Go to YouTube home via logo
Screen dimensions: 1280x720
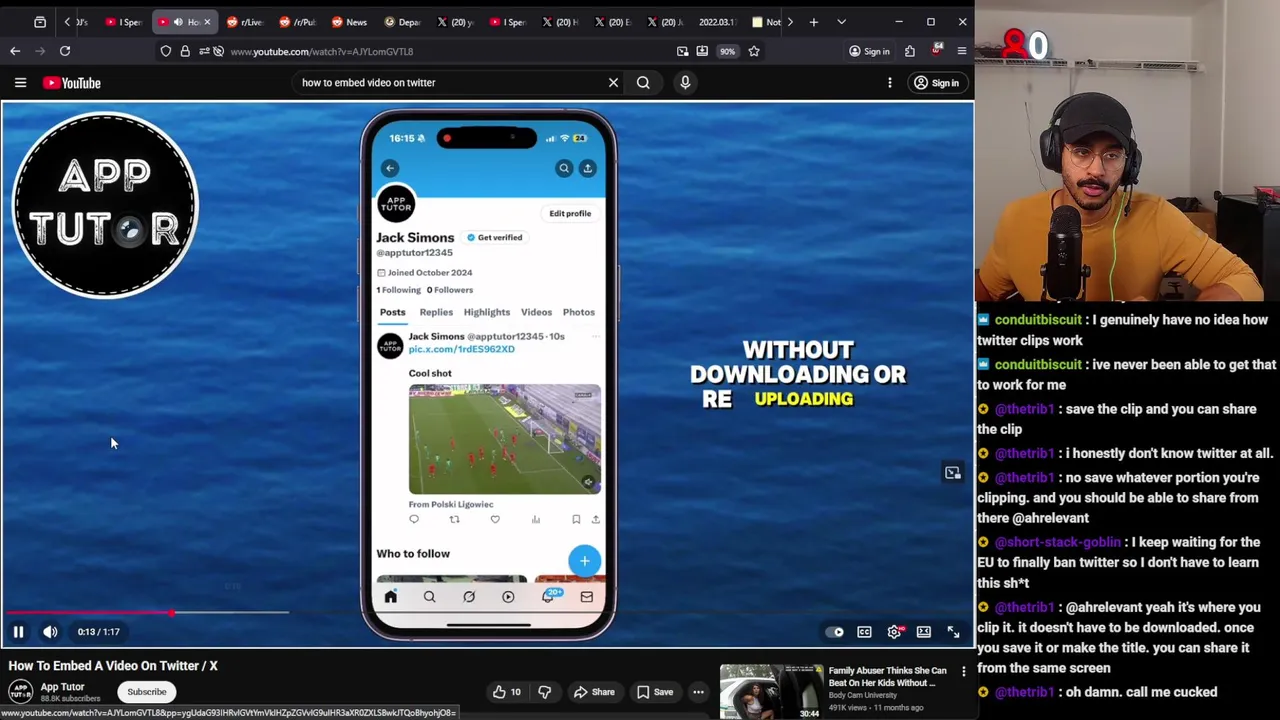72,83
